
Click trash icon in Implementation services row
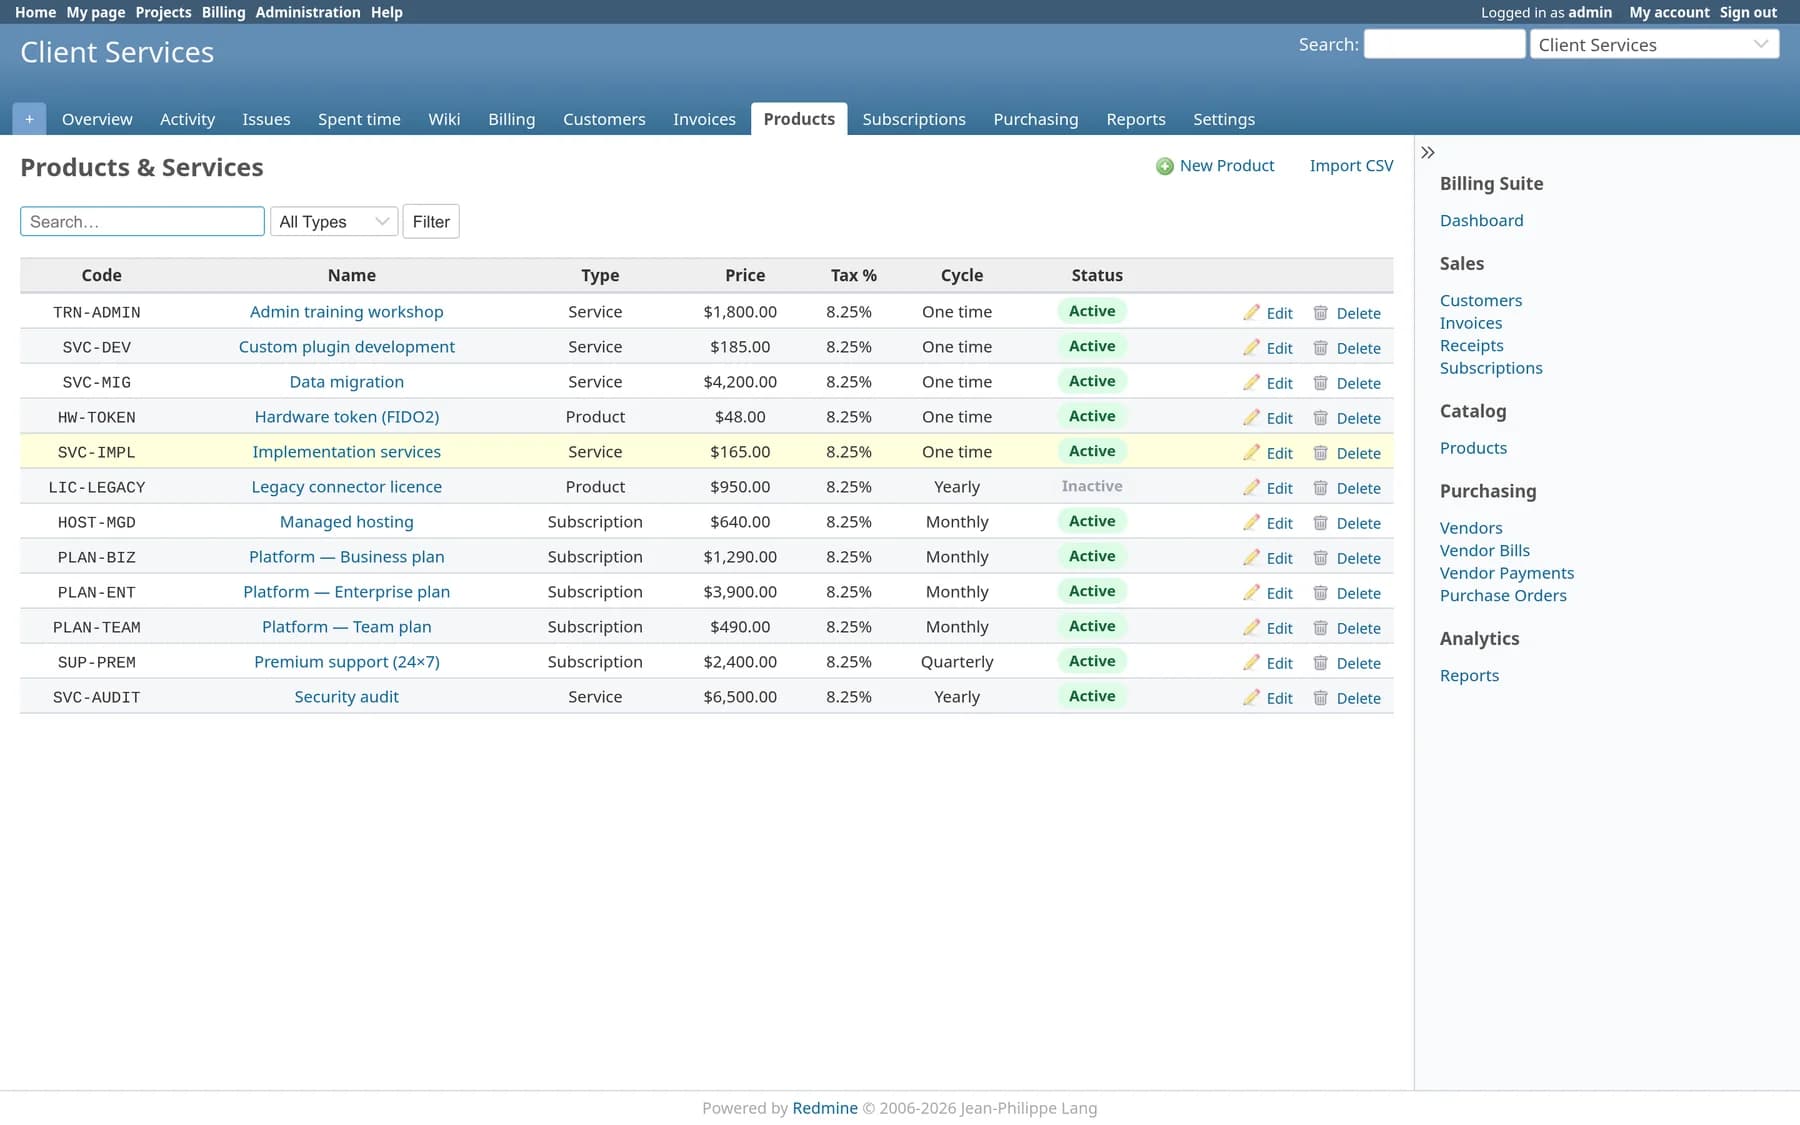click(1320, 452)
